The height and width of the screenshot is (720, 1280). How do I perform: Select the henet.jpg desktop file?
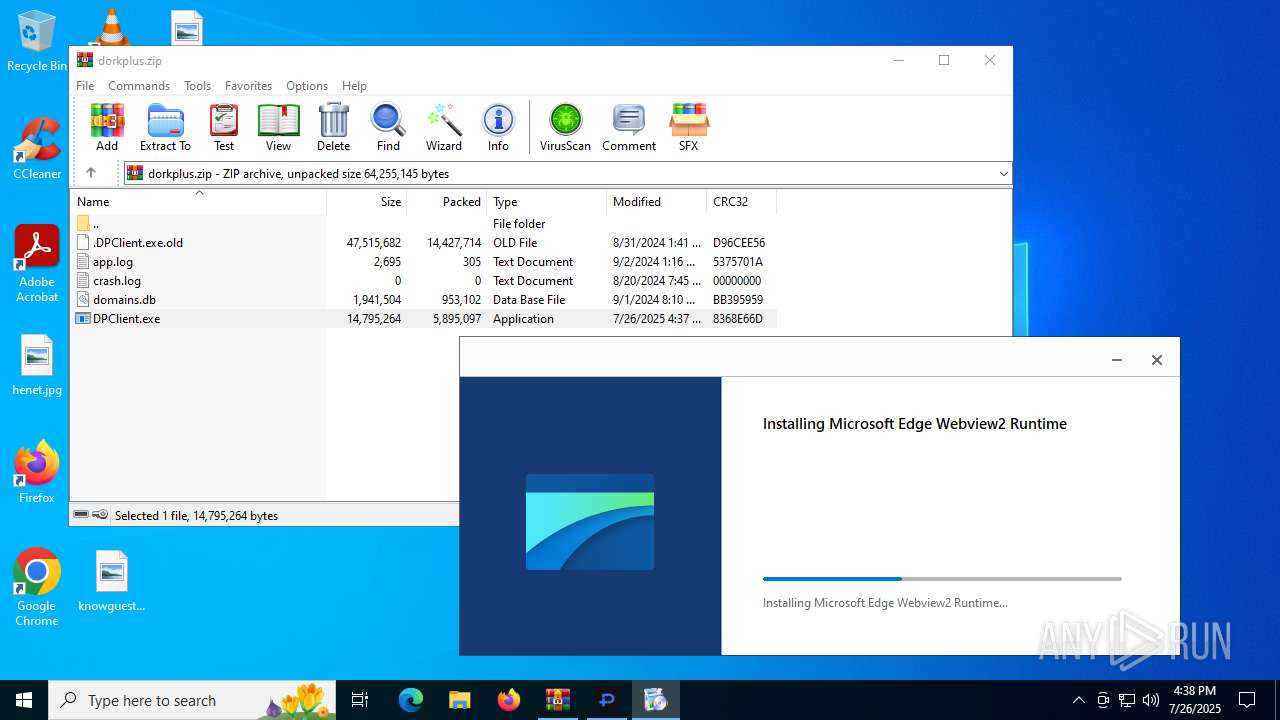coord(37,365)
